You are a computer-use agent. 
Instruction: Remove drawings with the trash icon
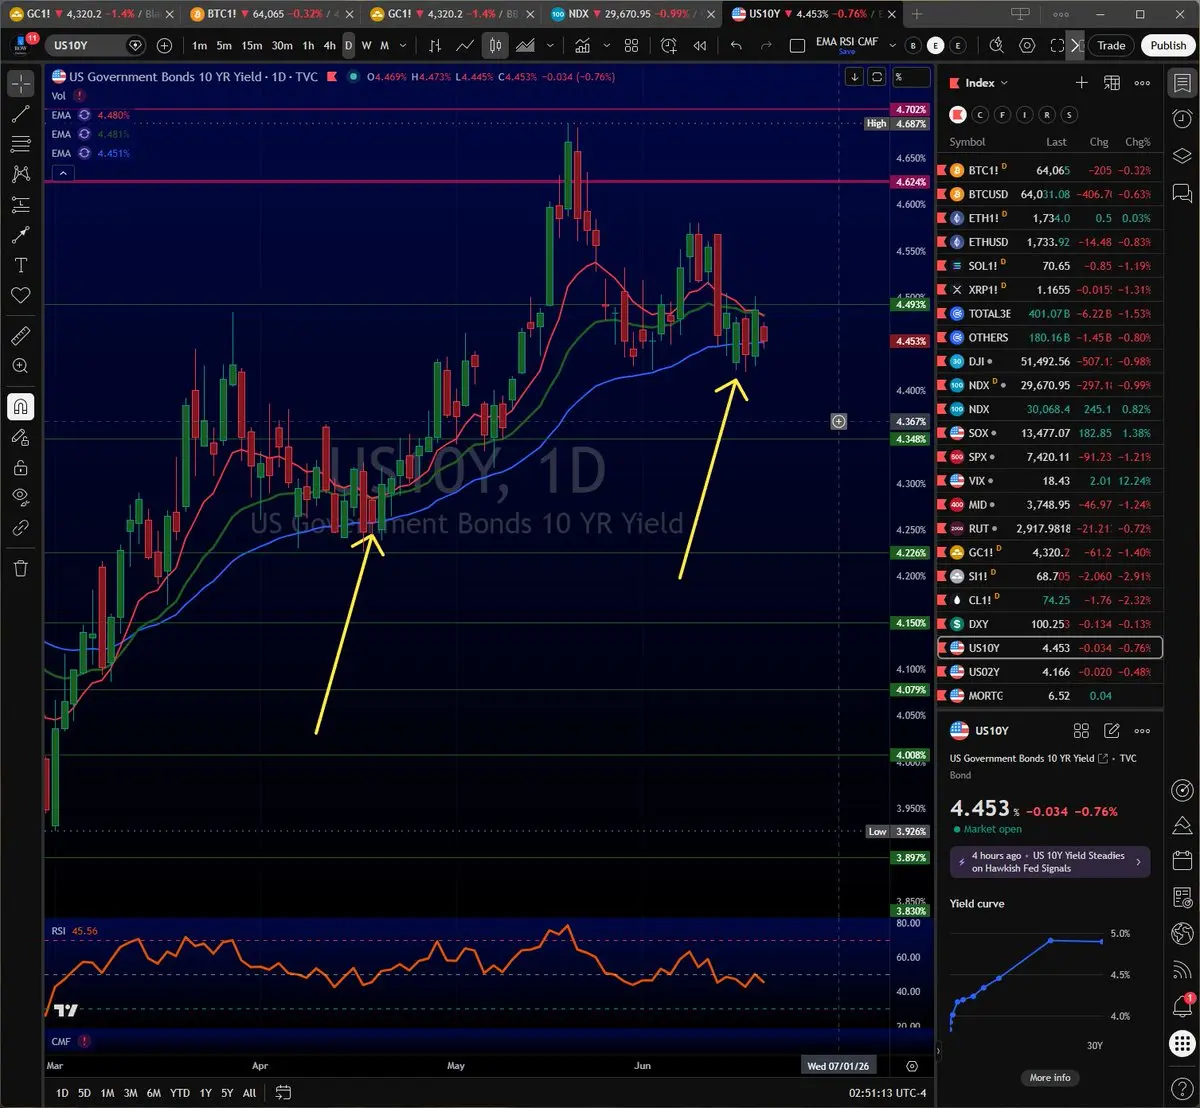(21, 568)
